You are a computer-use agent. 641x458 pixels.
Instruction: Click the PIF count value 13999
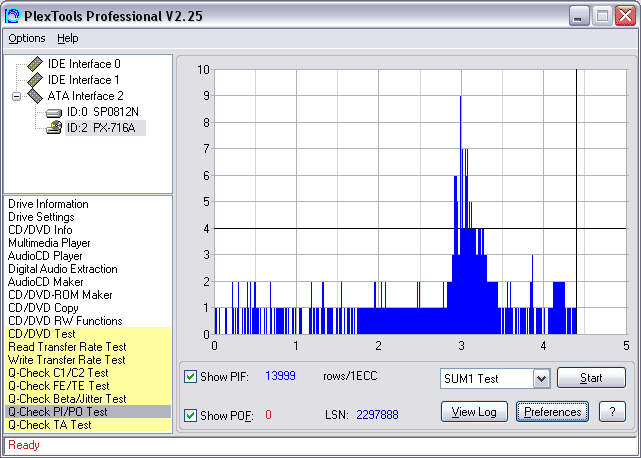tap(280, 376)
